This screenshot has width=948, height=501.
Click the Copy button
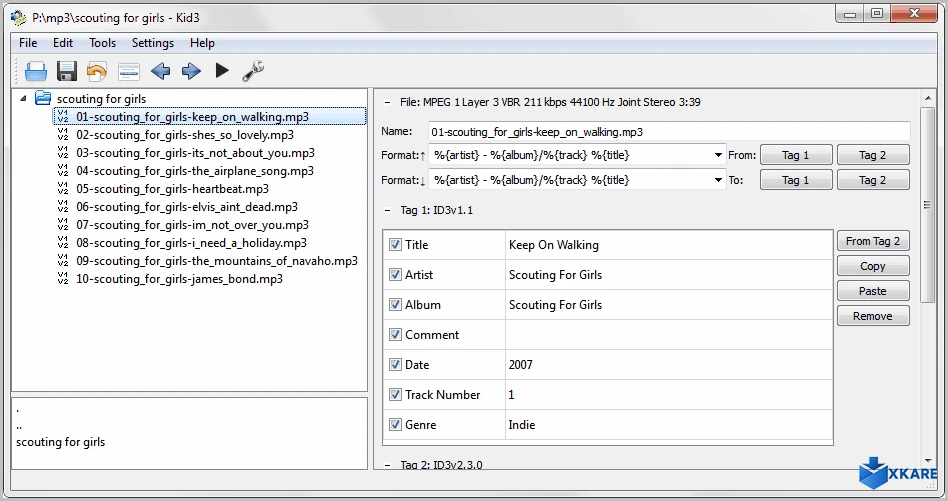[873, 266]
